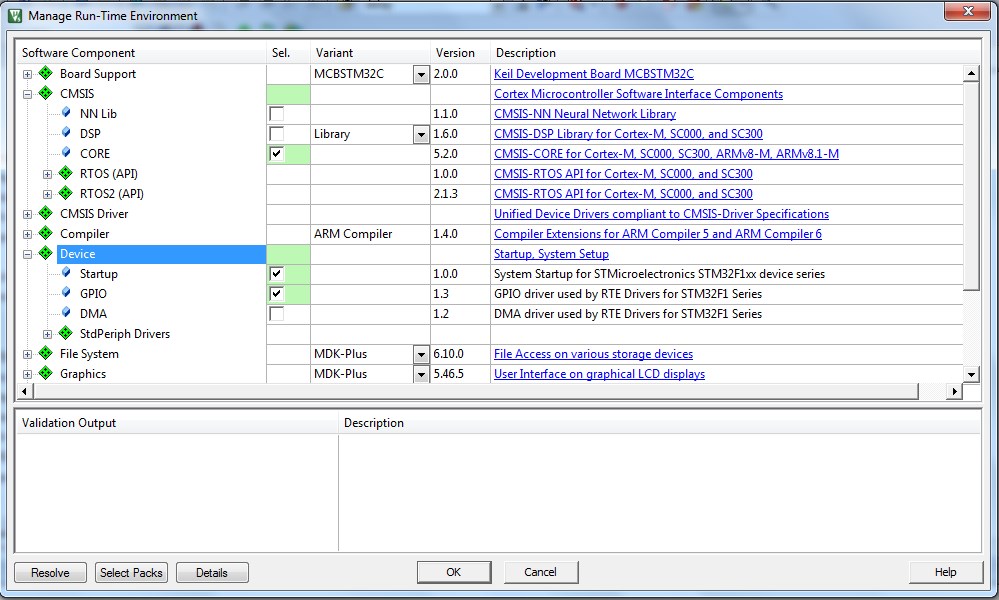Click the CMSIS green diamond icon
This screenshot has height=600, width=999.
pos(45,93)
